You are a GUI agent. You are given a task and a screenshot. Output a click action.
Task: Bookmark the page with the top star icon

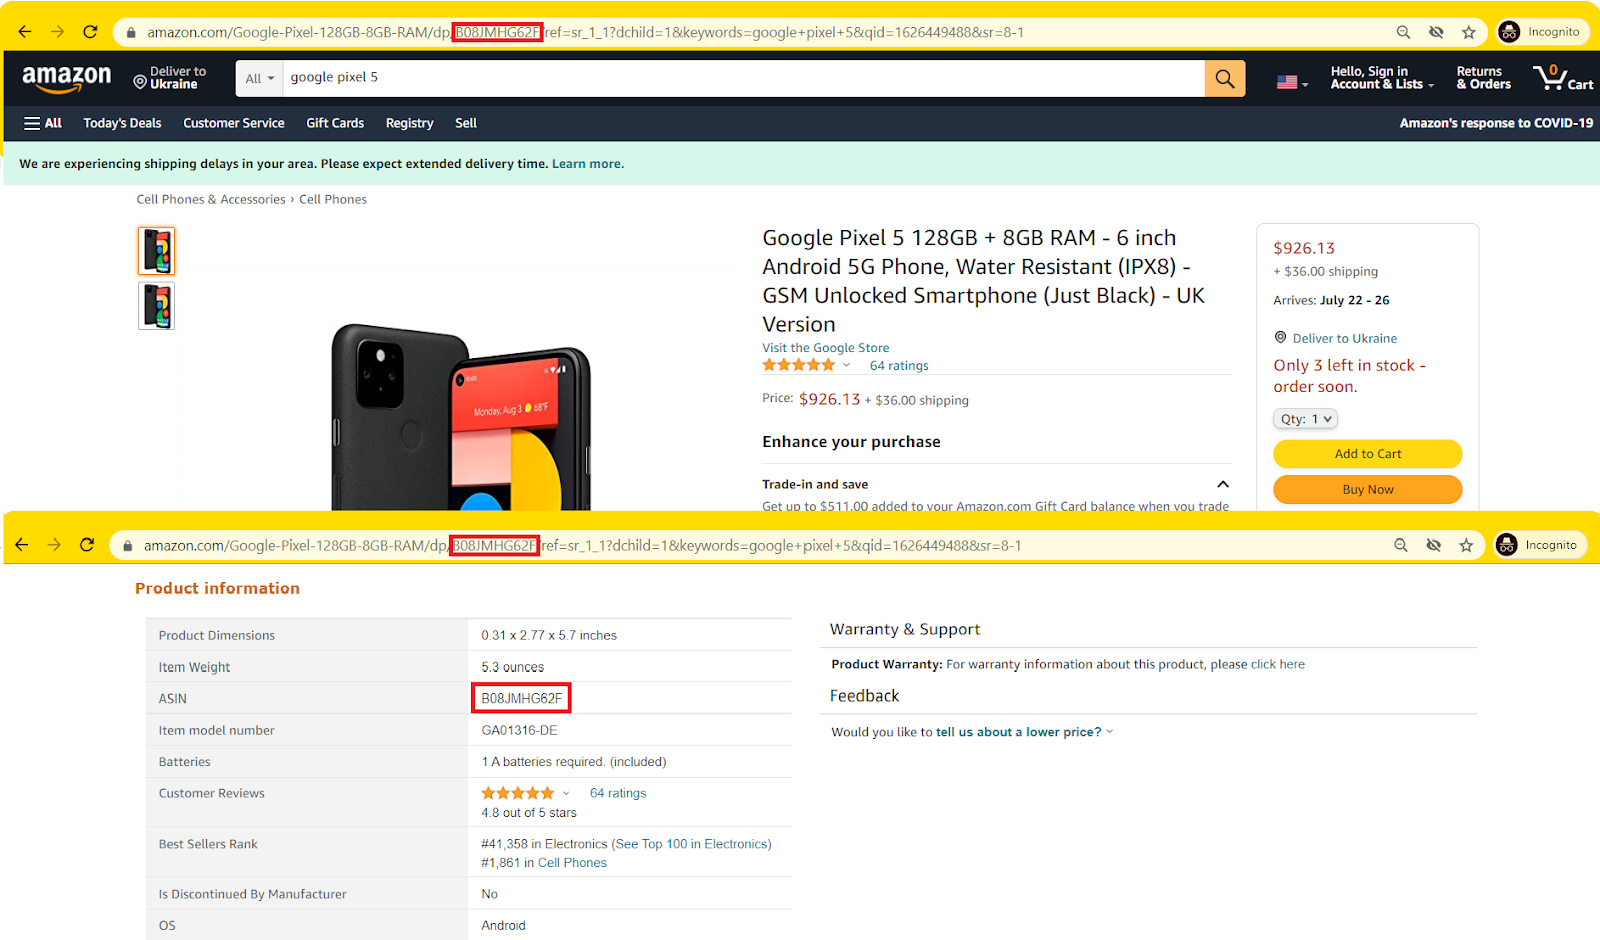coord(1469,32)
